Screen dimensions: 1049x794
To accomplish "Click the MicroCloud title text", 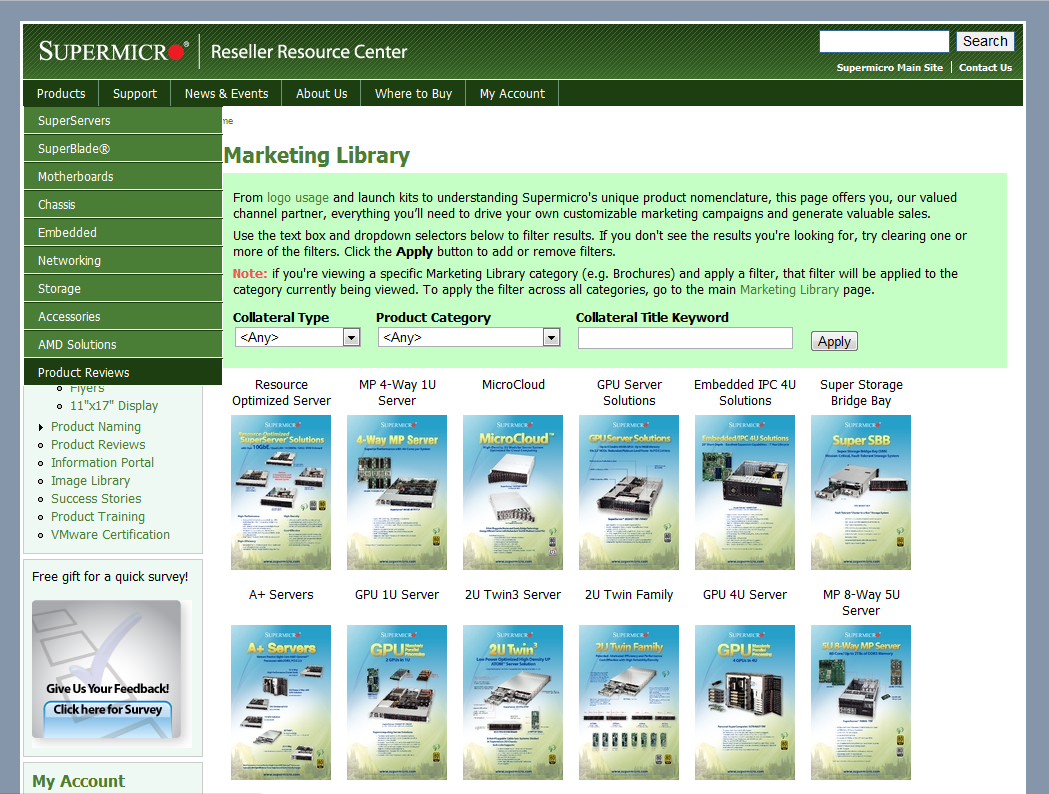I will coord(513,385).
